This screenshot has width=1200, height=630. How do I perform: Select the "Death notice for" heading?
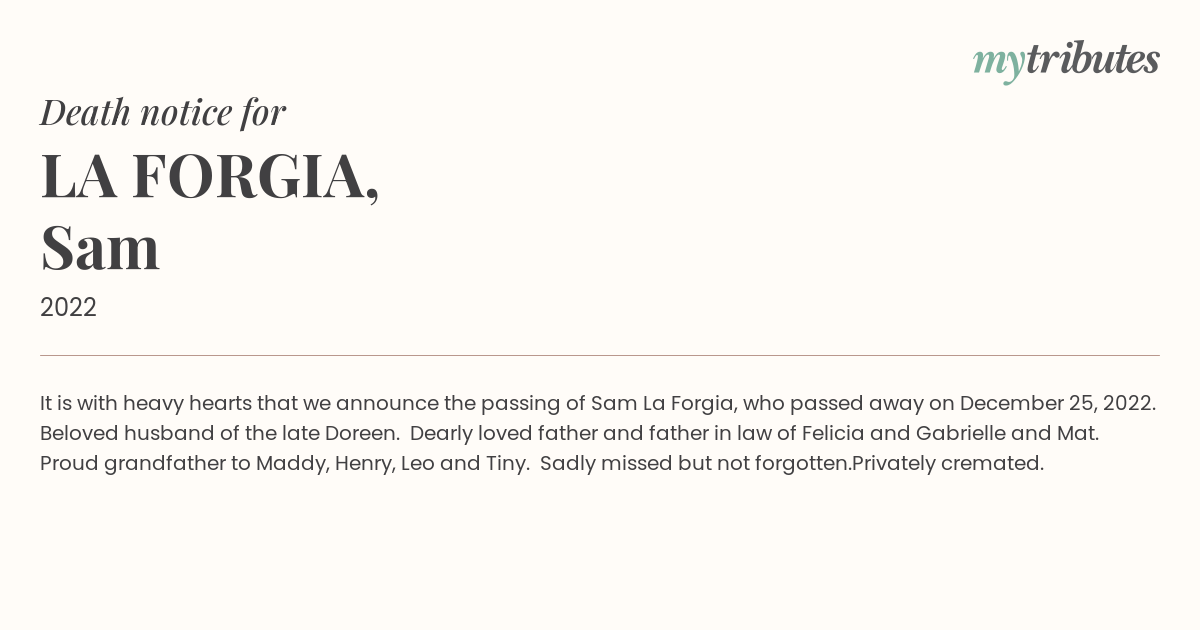[x=163, y=113]
